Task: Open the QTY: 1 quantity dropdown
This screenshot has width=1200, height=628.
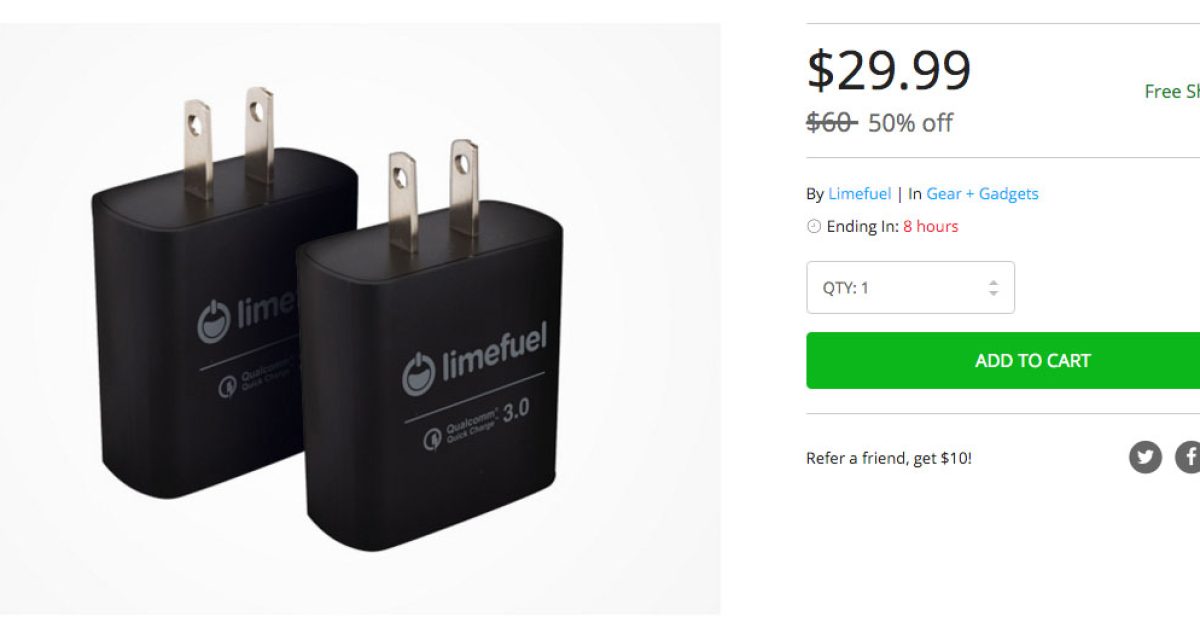Action: pyautogui.click(x=910, y=288)
